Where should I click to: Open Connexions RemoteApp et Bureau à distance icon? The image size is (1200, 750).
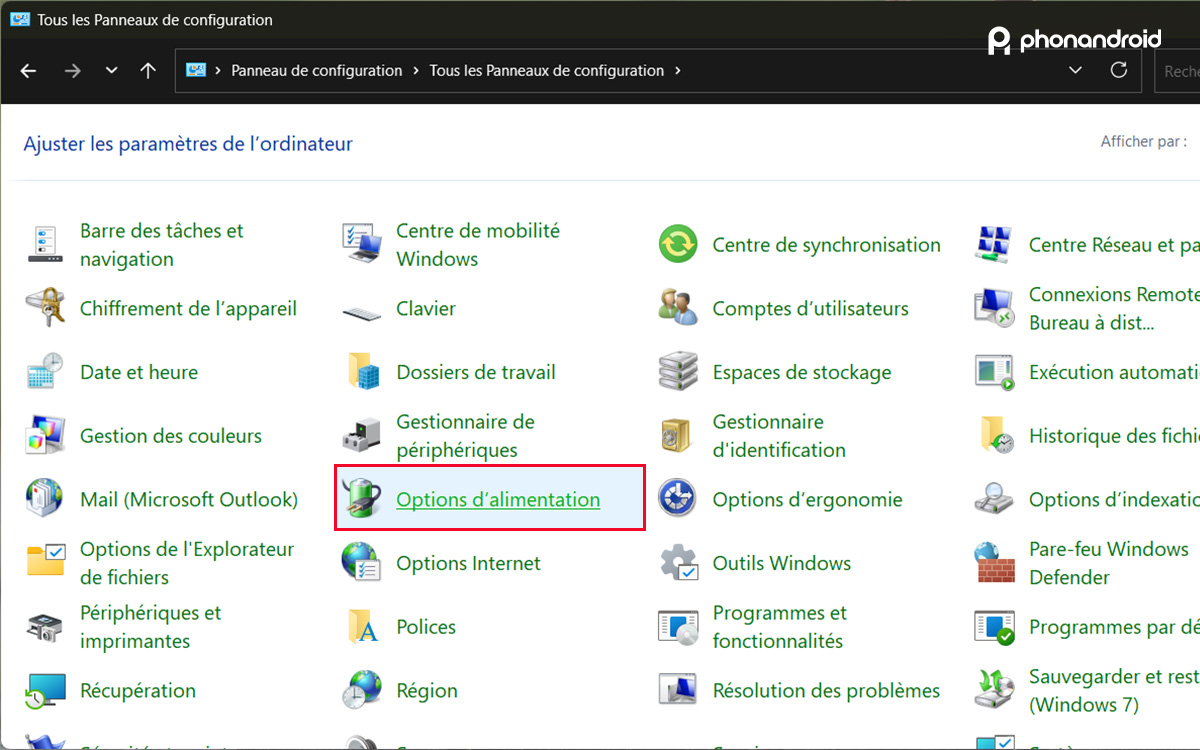[x=994, y=308]
